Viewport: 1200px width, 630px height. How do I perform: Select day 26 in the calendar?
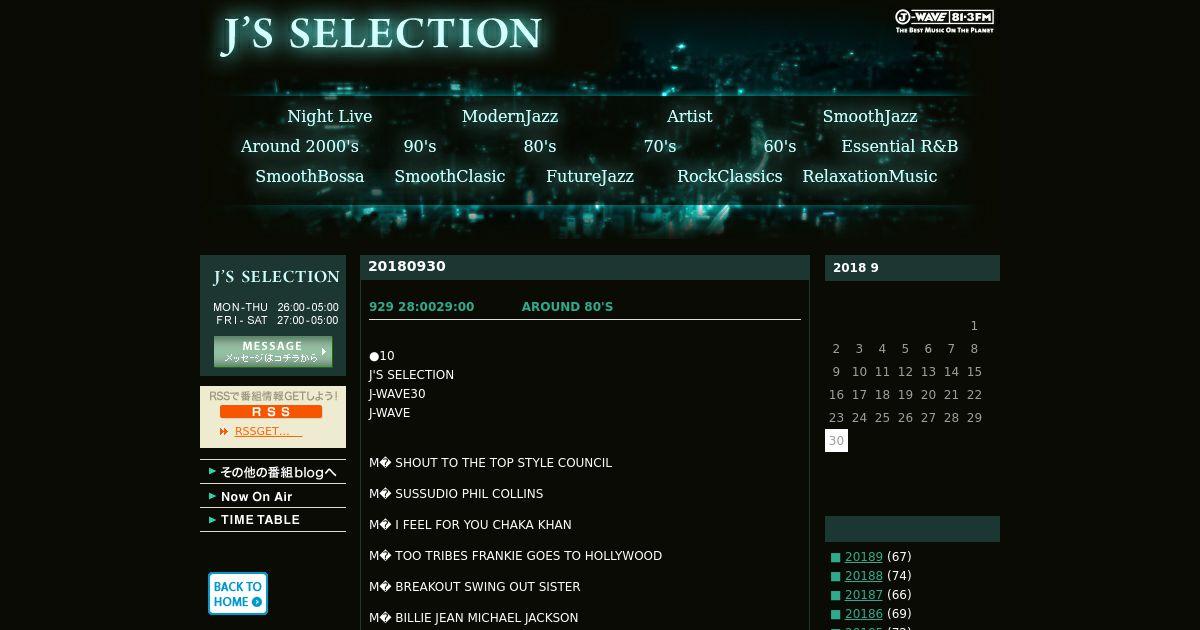coord(905,418)
